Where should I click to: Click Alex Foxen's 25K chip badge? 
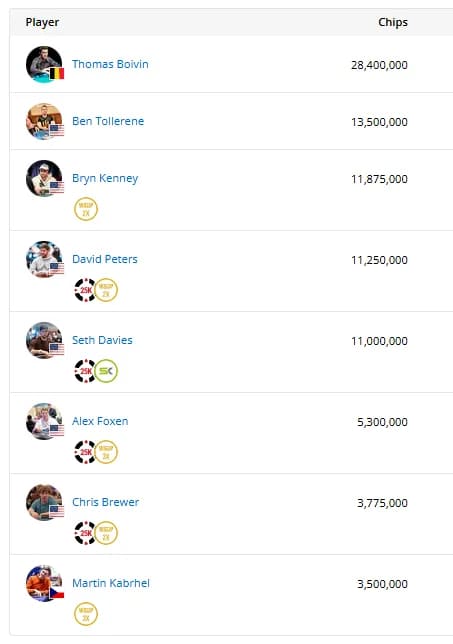pos(85,452)
